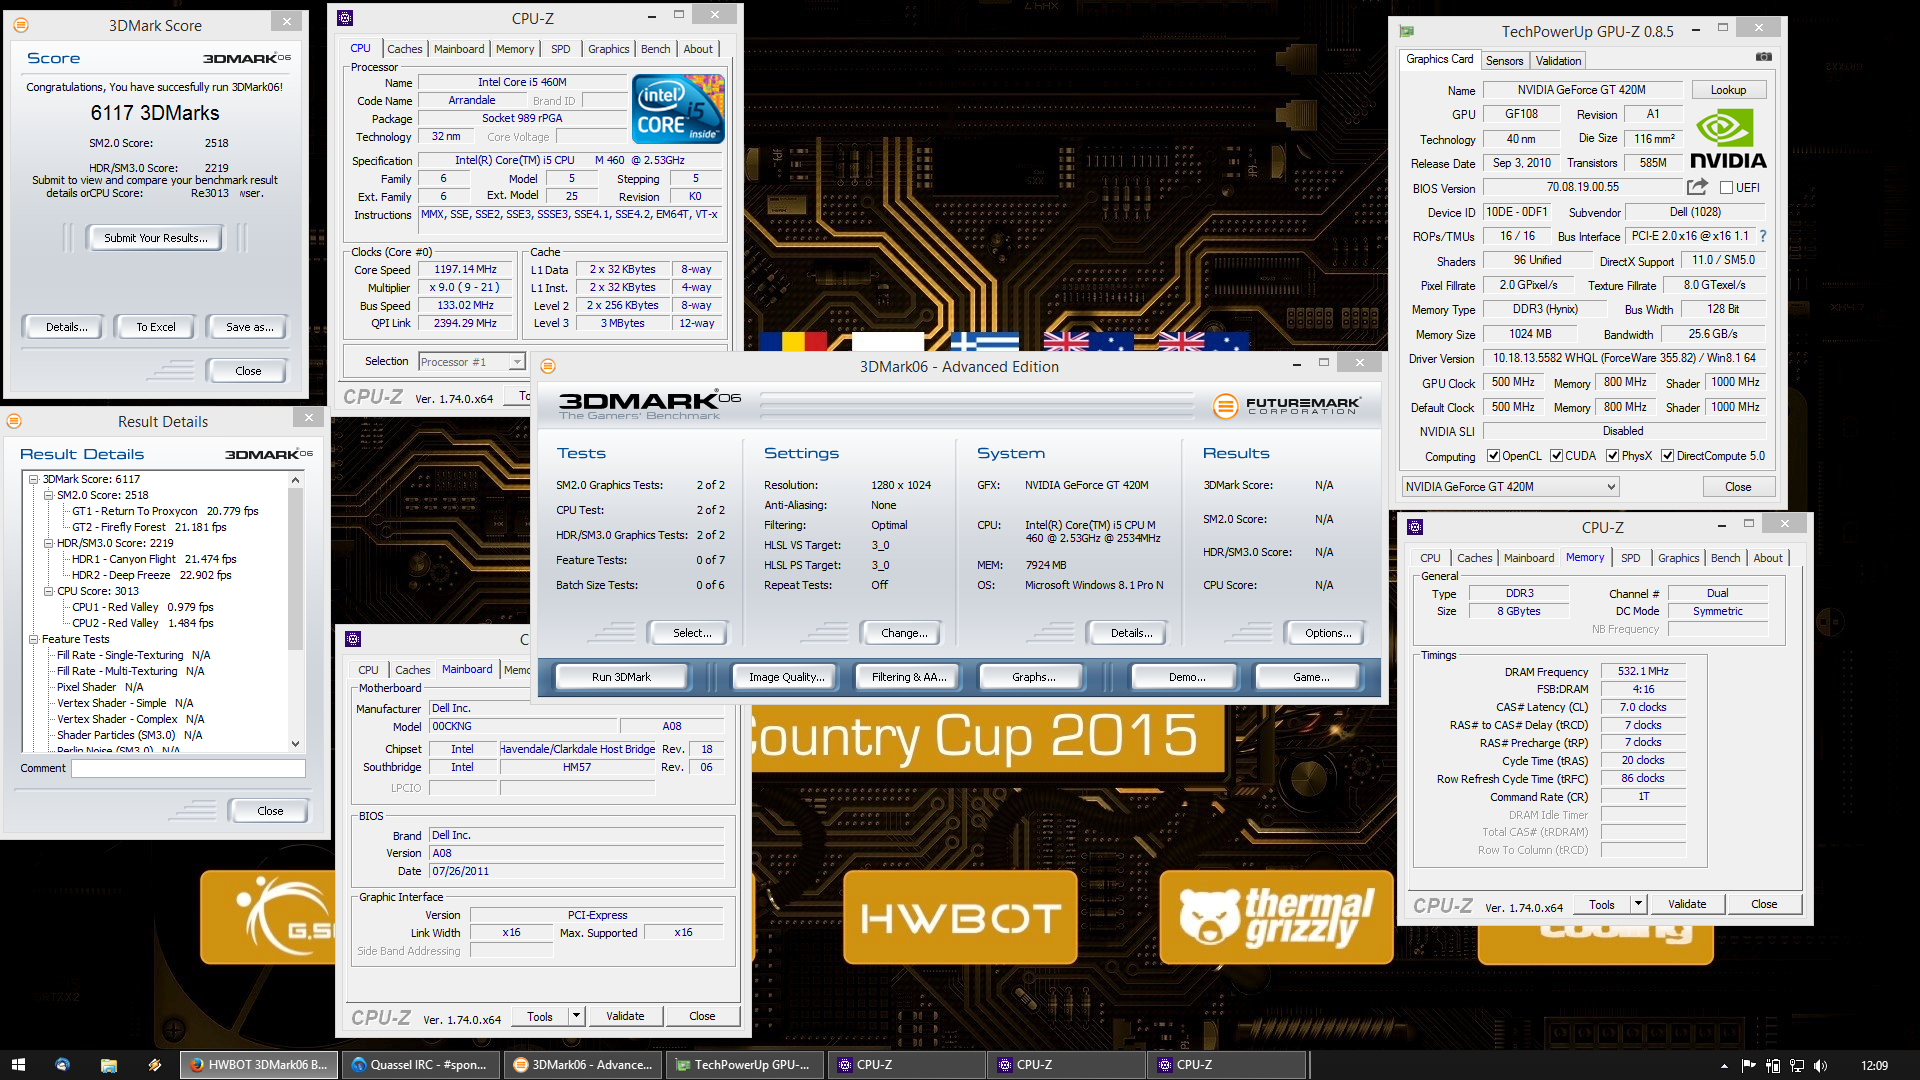
Task: Open Graphics tab in CPU-Z memory window
Action: click(x=1678, y=558)
